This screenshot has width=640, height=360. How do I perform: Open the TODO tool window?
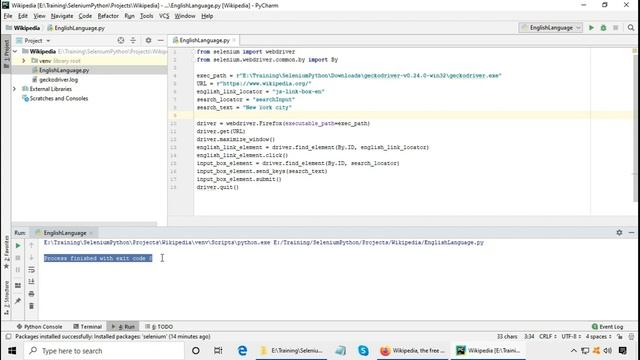point(159,327)
